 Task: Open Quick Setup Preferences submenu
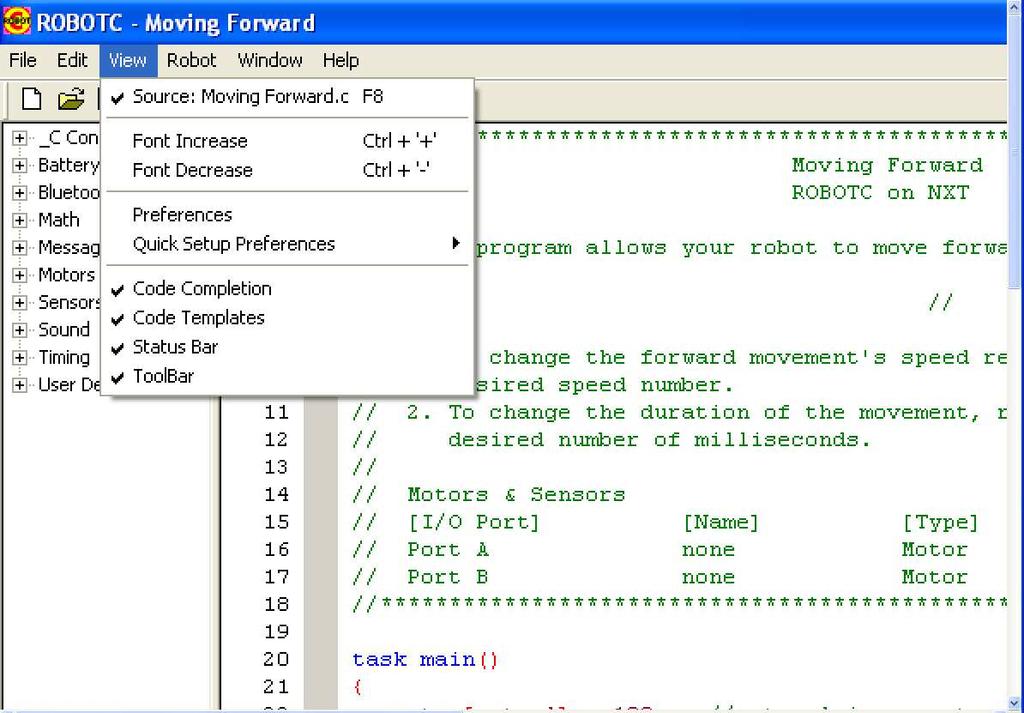(287, 244)
